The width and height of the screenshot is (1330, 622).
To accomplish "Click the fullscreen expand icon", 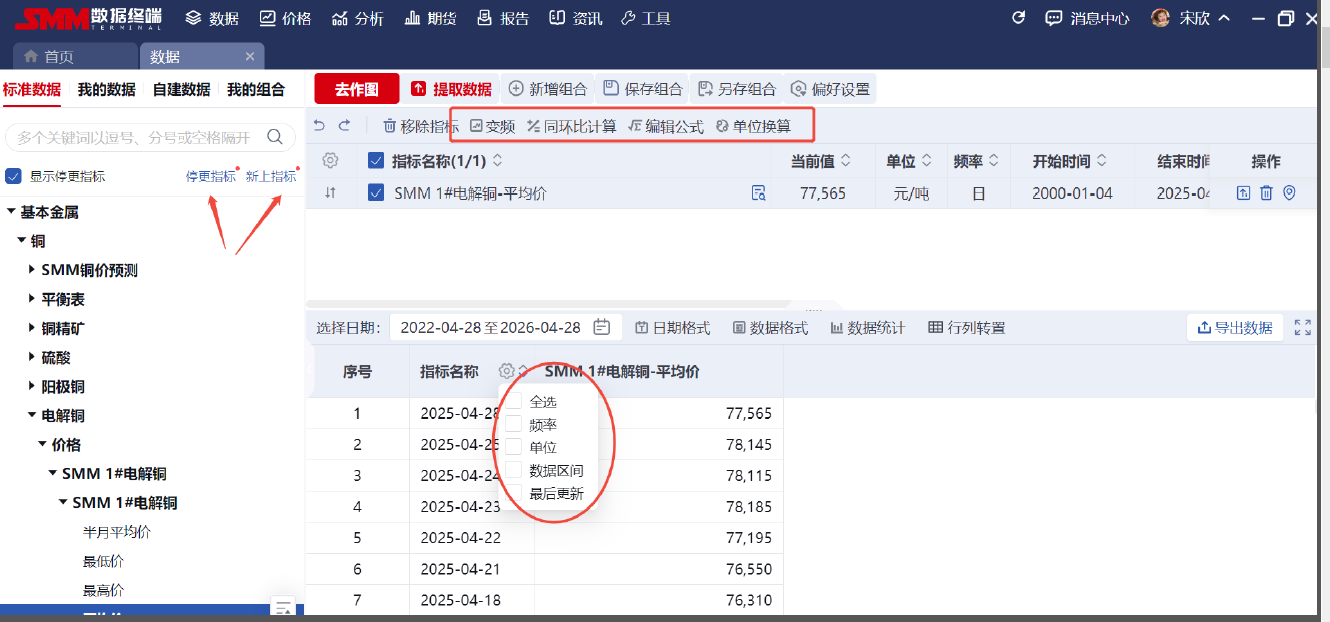I will pos(1302,327).
